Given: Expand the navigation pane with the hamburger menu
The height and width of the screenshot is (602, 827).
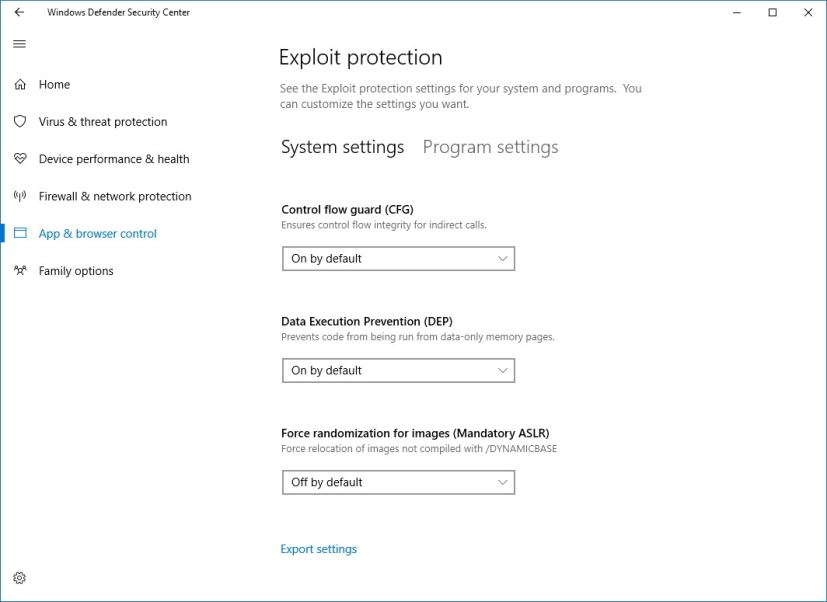Looking at the screenshot, I should point(18,44).
